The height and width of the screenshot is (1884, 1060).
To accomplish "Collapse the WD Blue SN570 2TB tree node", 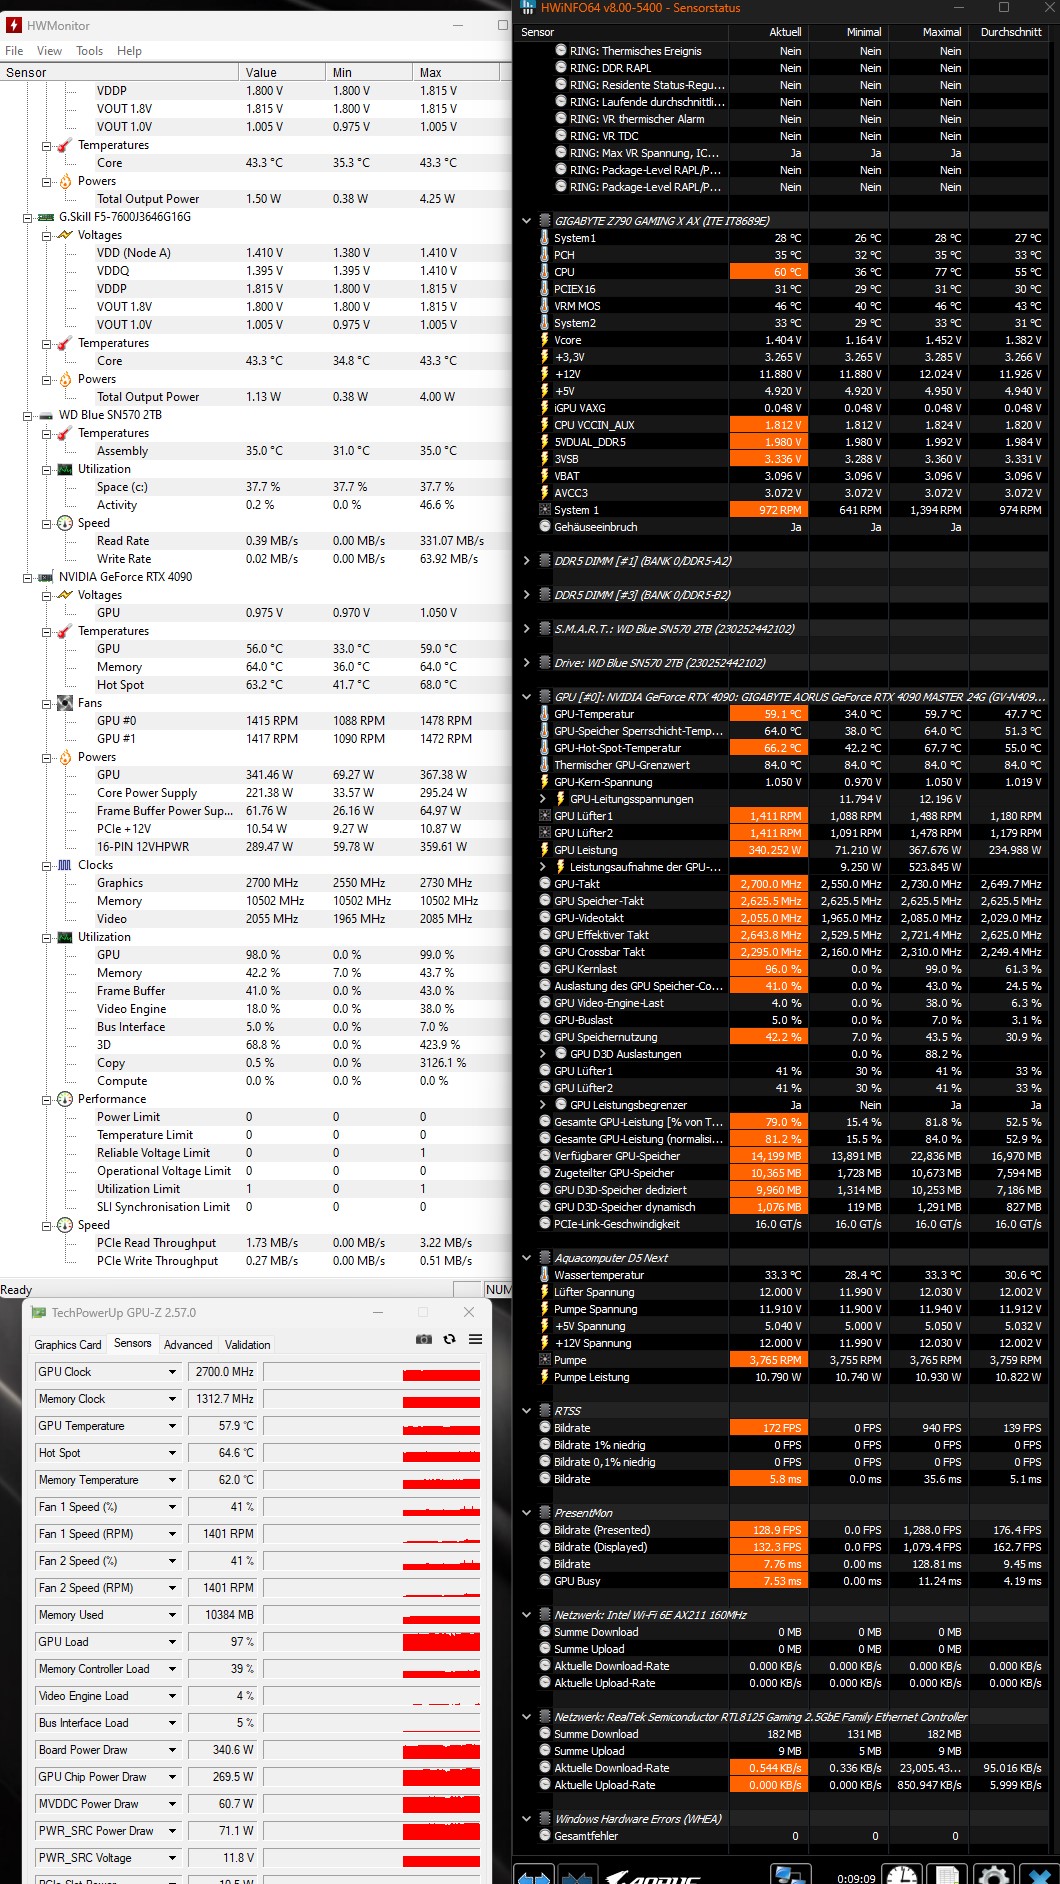I will point(27,415).
